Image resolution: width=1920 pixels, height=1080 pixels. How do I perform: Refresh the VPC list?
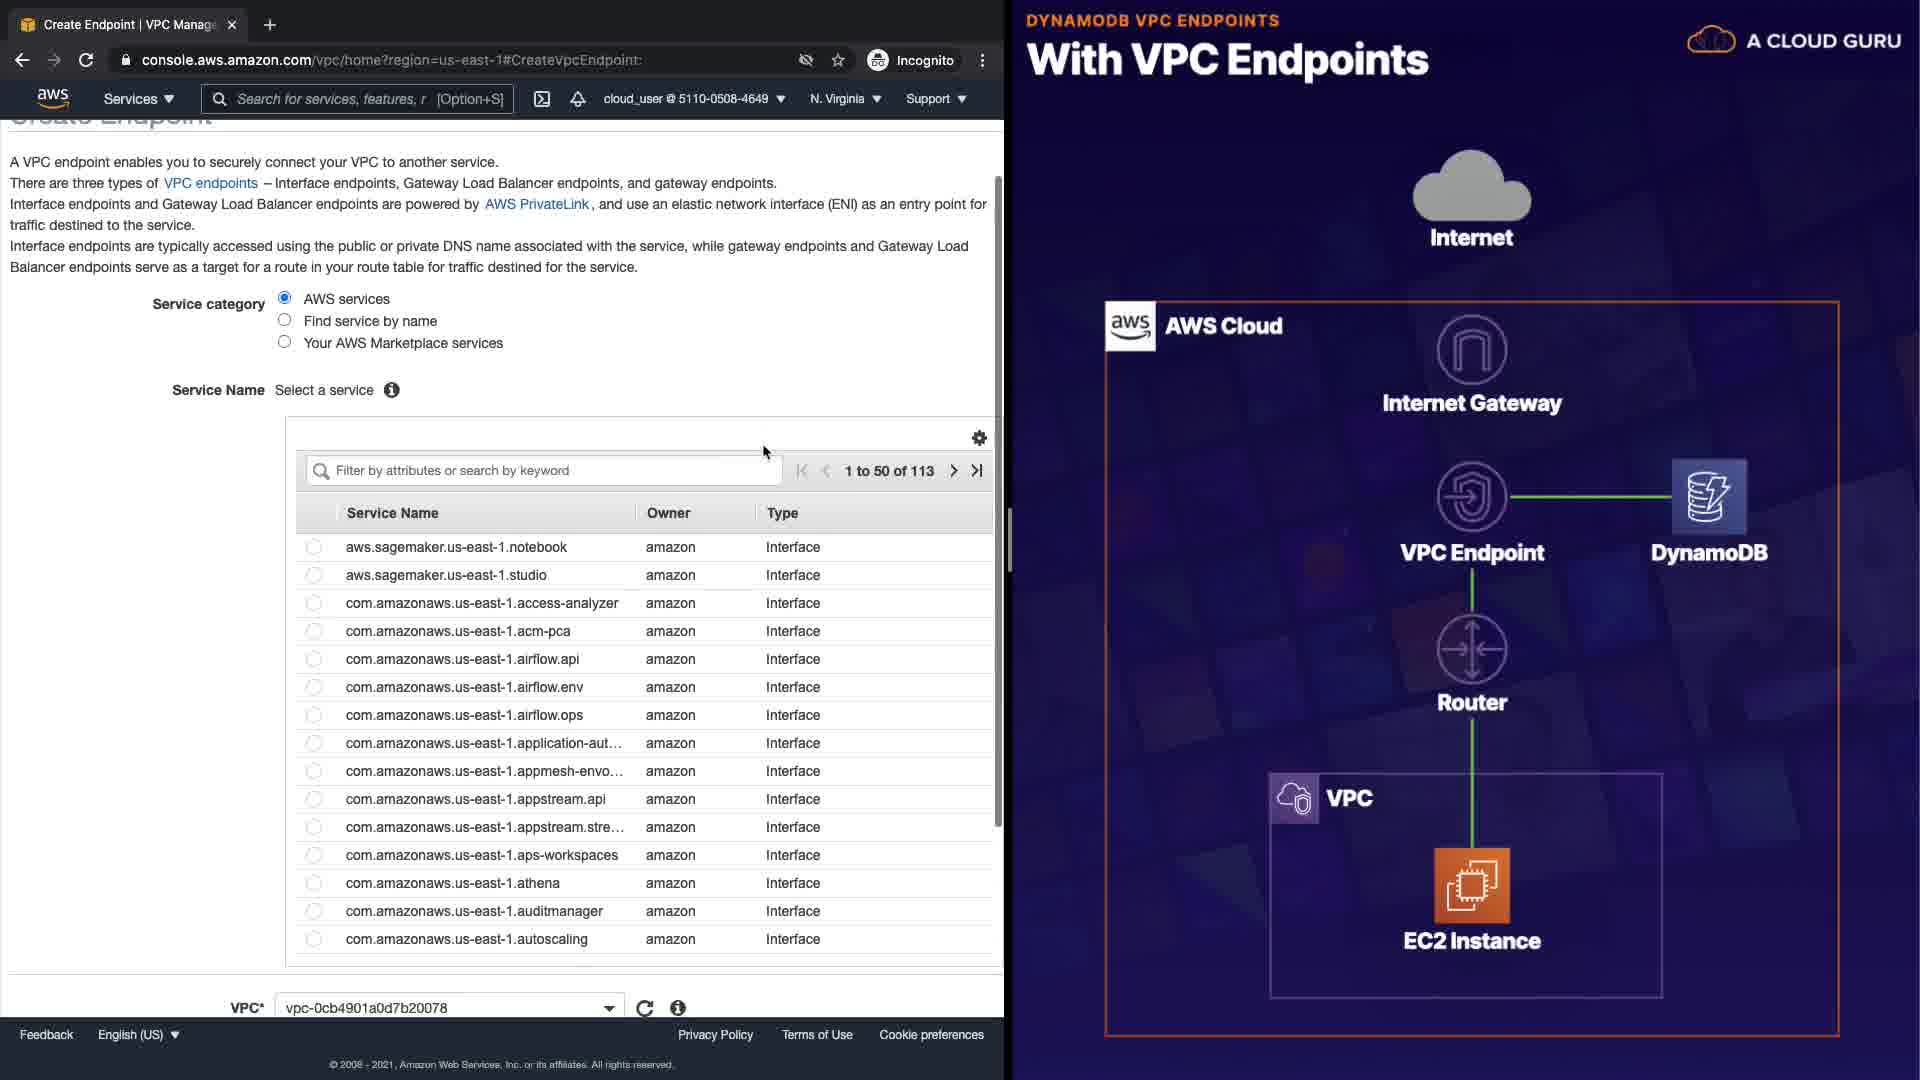coord(645,1008)
